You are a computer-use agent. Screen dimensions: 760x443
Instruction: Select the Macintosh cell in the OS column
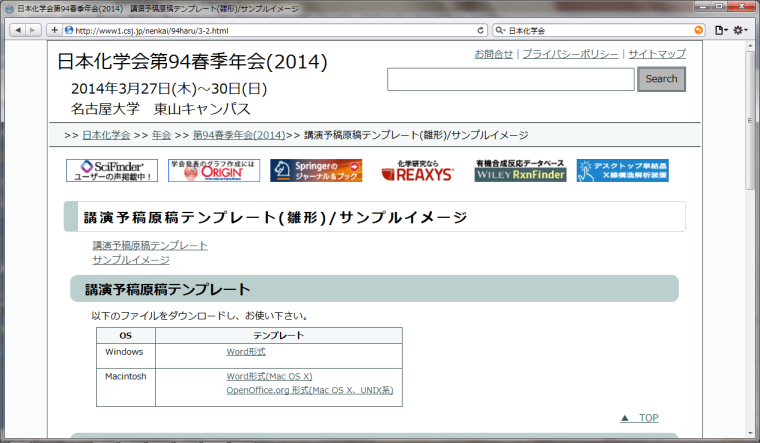pyautogui.click(x=126, y=387)
